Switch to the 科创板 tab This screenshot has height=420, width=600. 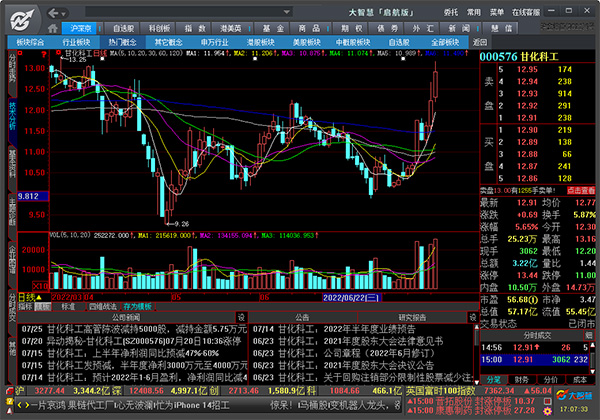(159, 28)
